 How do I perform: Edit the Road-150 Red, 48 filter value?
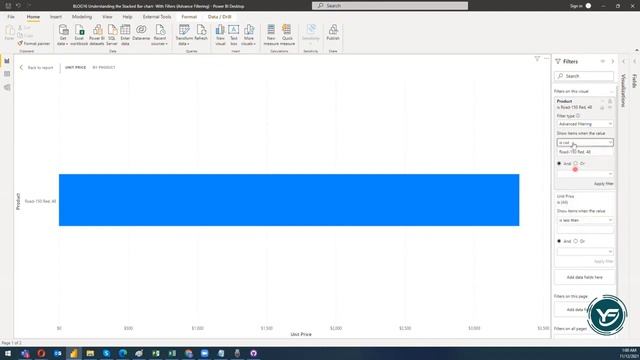[585, 152]
